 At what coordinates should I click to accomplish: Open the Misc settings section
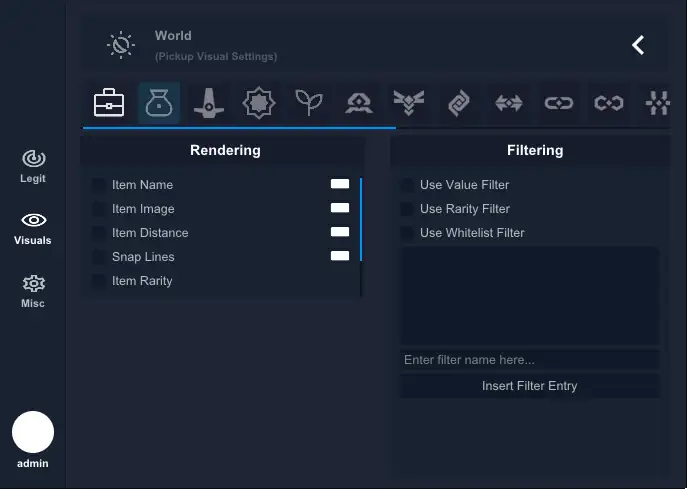33,291
